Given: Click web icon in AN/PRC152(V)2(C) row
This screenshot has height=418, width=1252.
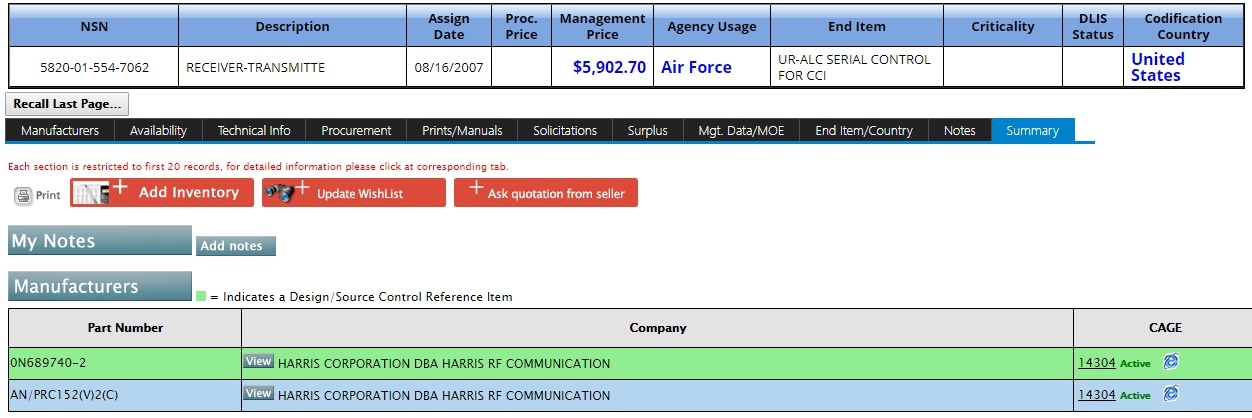Looking at the screenshot, I should [1171, 394].
